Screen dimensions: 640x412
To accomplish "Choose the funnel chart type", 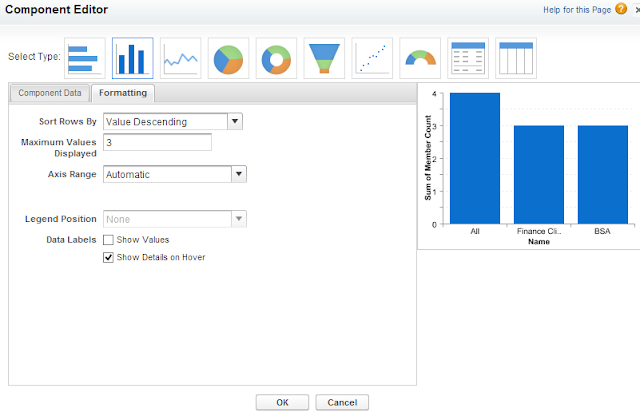I will pos(324,58).
